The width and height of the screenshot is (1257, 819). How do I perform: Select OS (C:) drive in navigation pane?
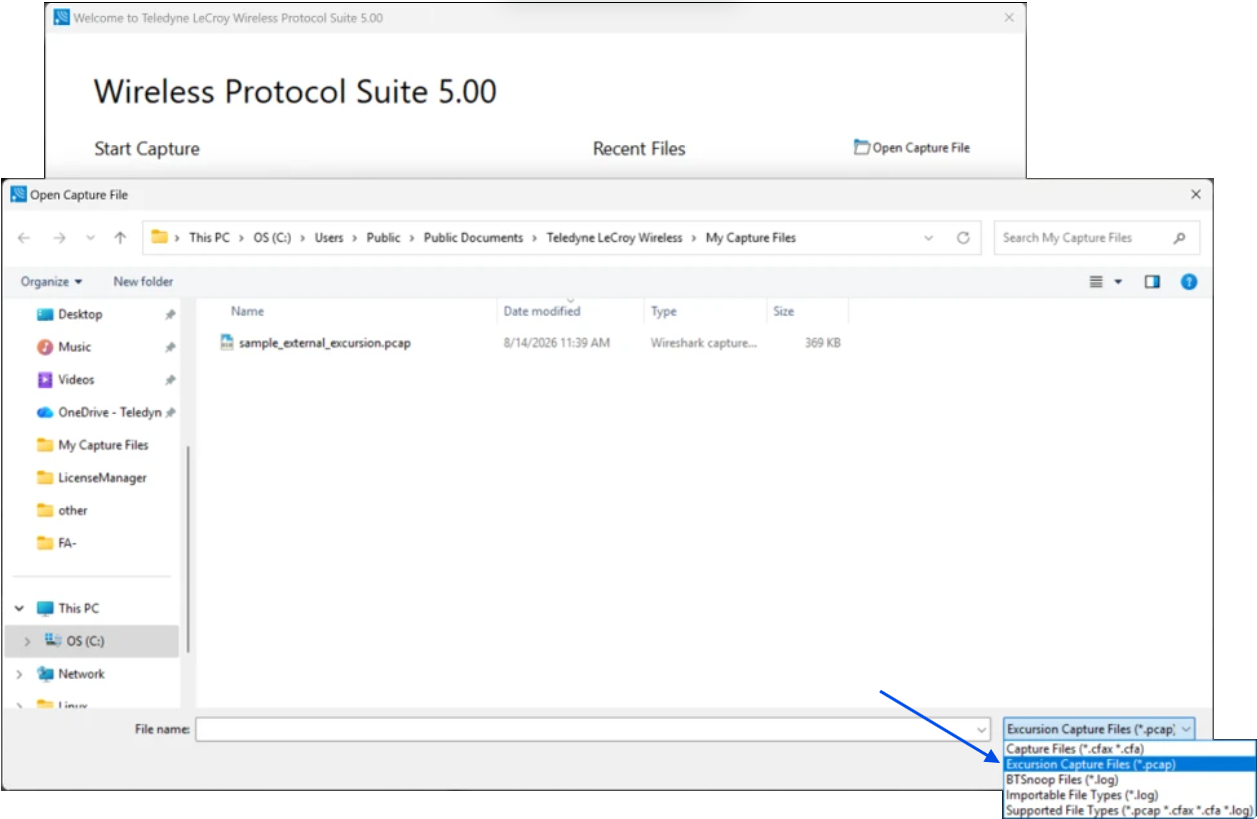point(85,641)
